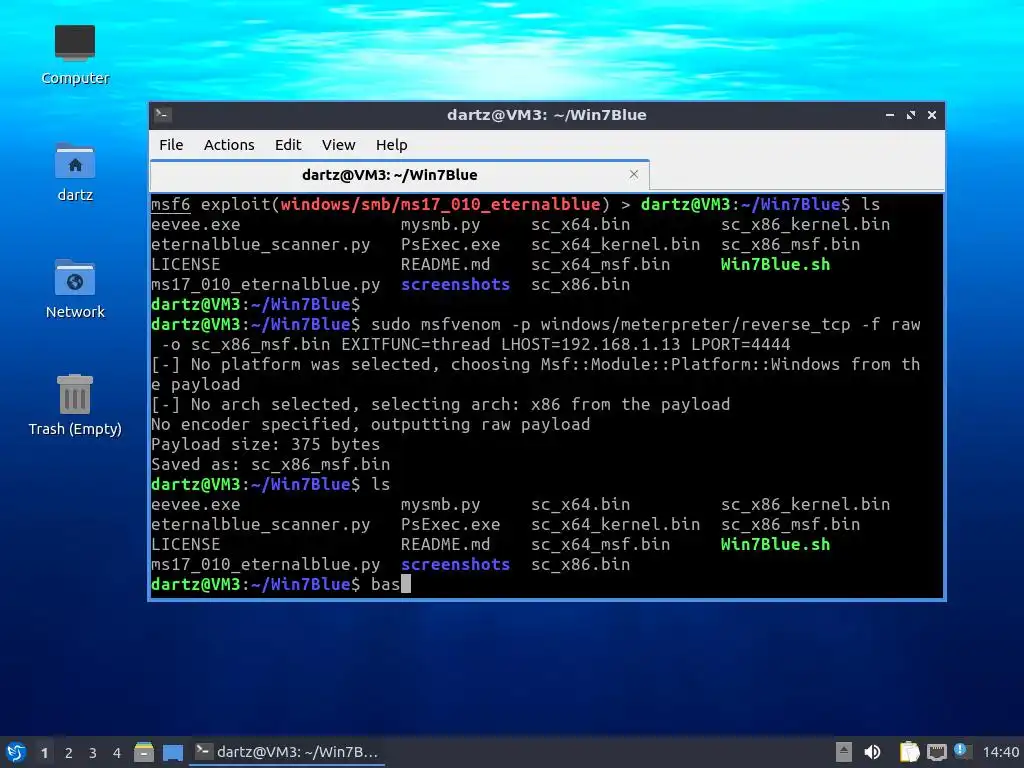The height and width of the screenshot is (768, 1024).
Task: Open the volume speaker tray icon
Action: pos(872,752)
